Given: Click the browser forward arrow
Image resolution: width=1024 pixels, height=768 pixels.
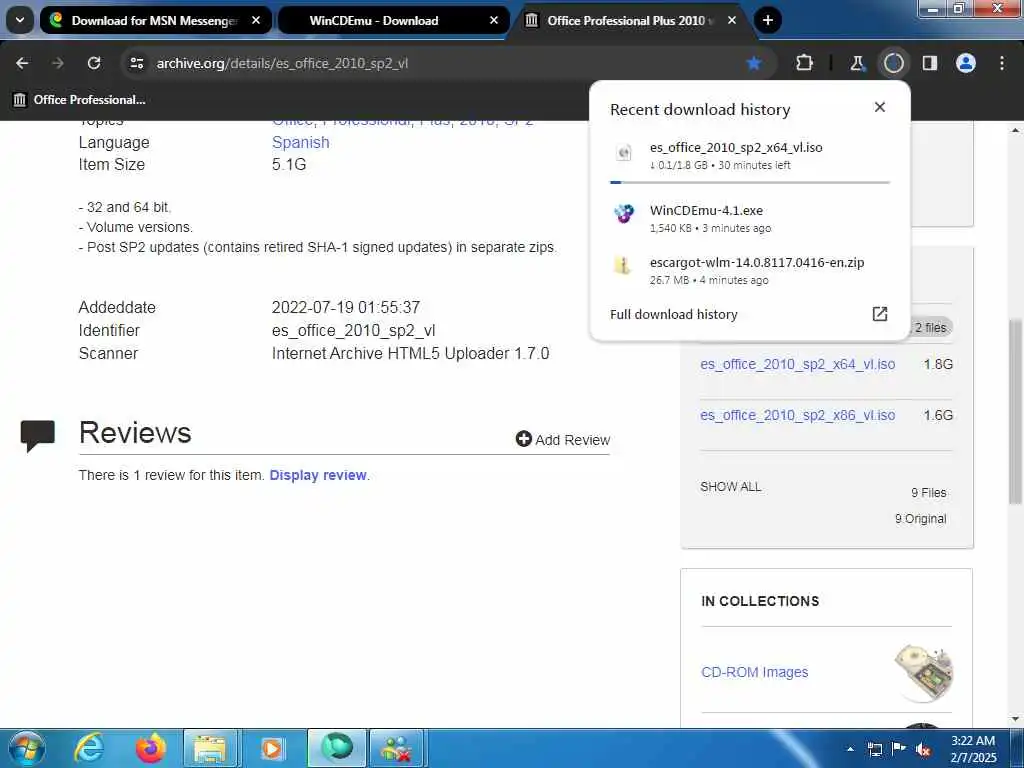Looking at the screenshot, I should tap(58, 63).
